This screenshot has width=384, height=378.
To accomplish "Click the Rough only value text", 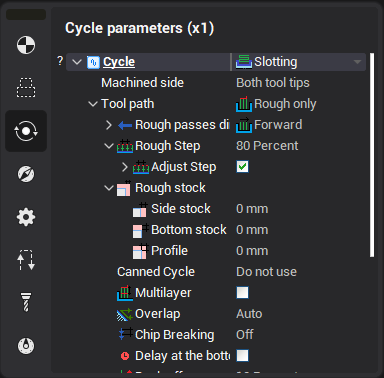I will pos(285,104).
